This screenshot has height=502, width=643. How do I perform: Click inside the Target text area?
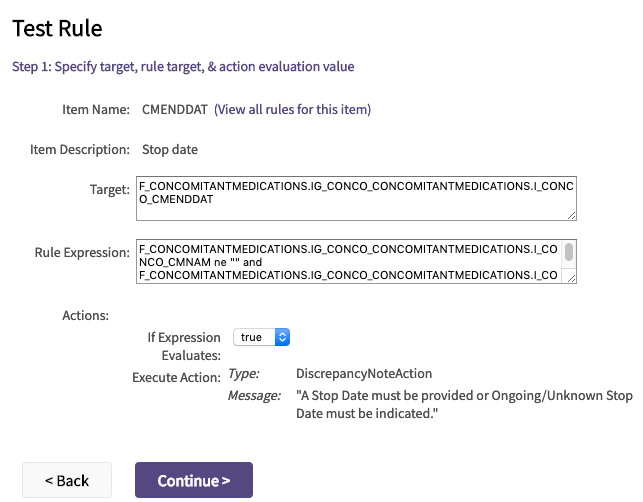[358, 199]
